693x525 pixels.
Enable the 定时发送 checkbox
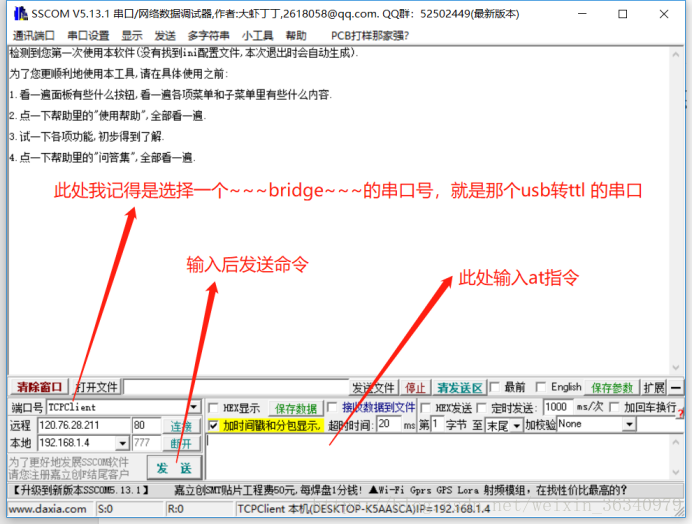click(x=482, y=407)
